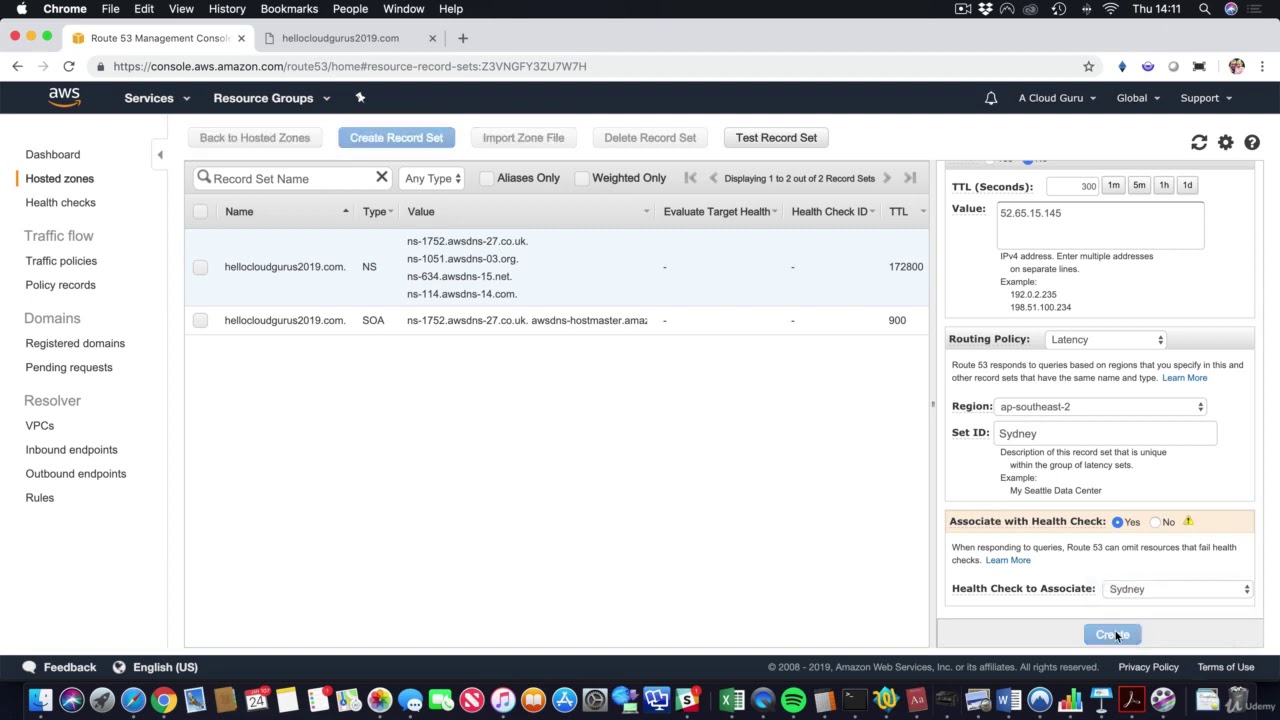Click the Create button in record panel

1112,635
